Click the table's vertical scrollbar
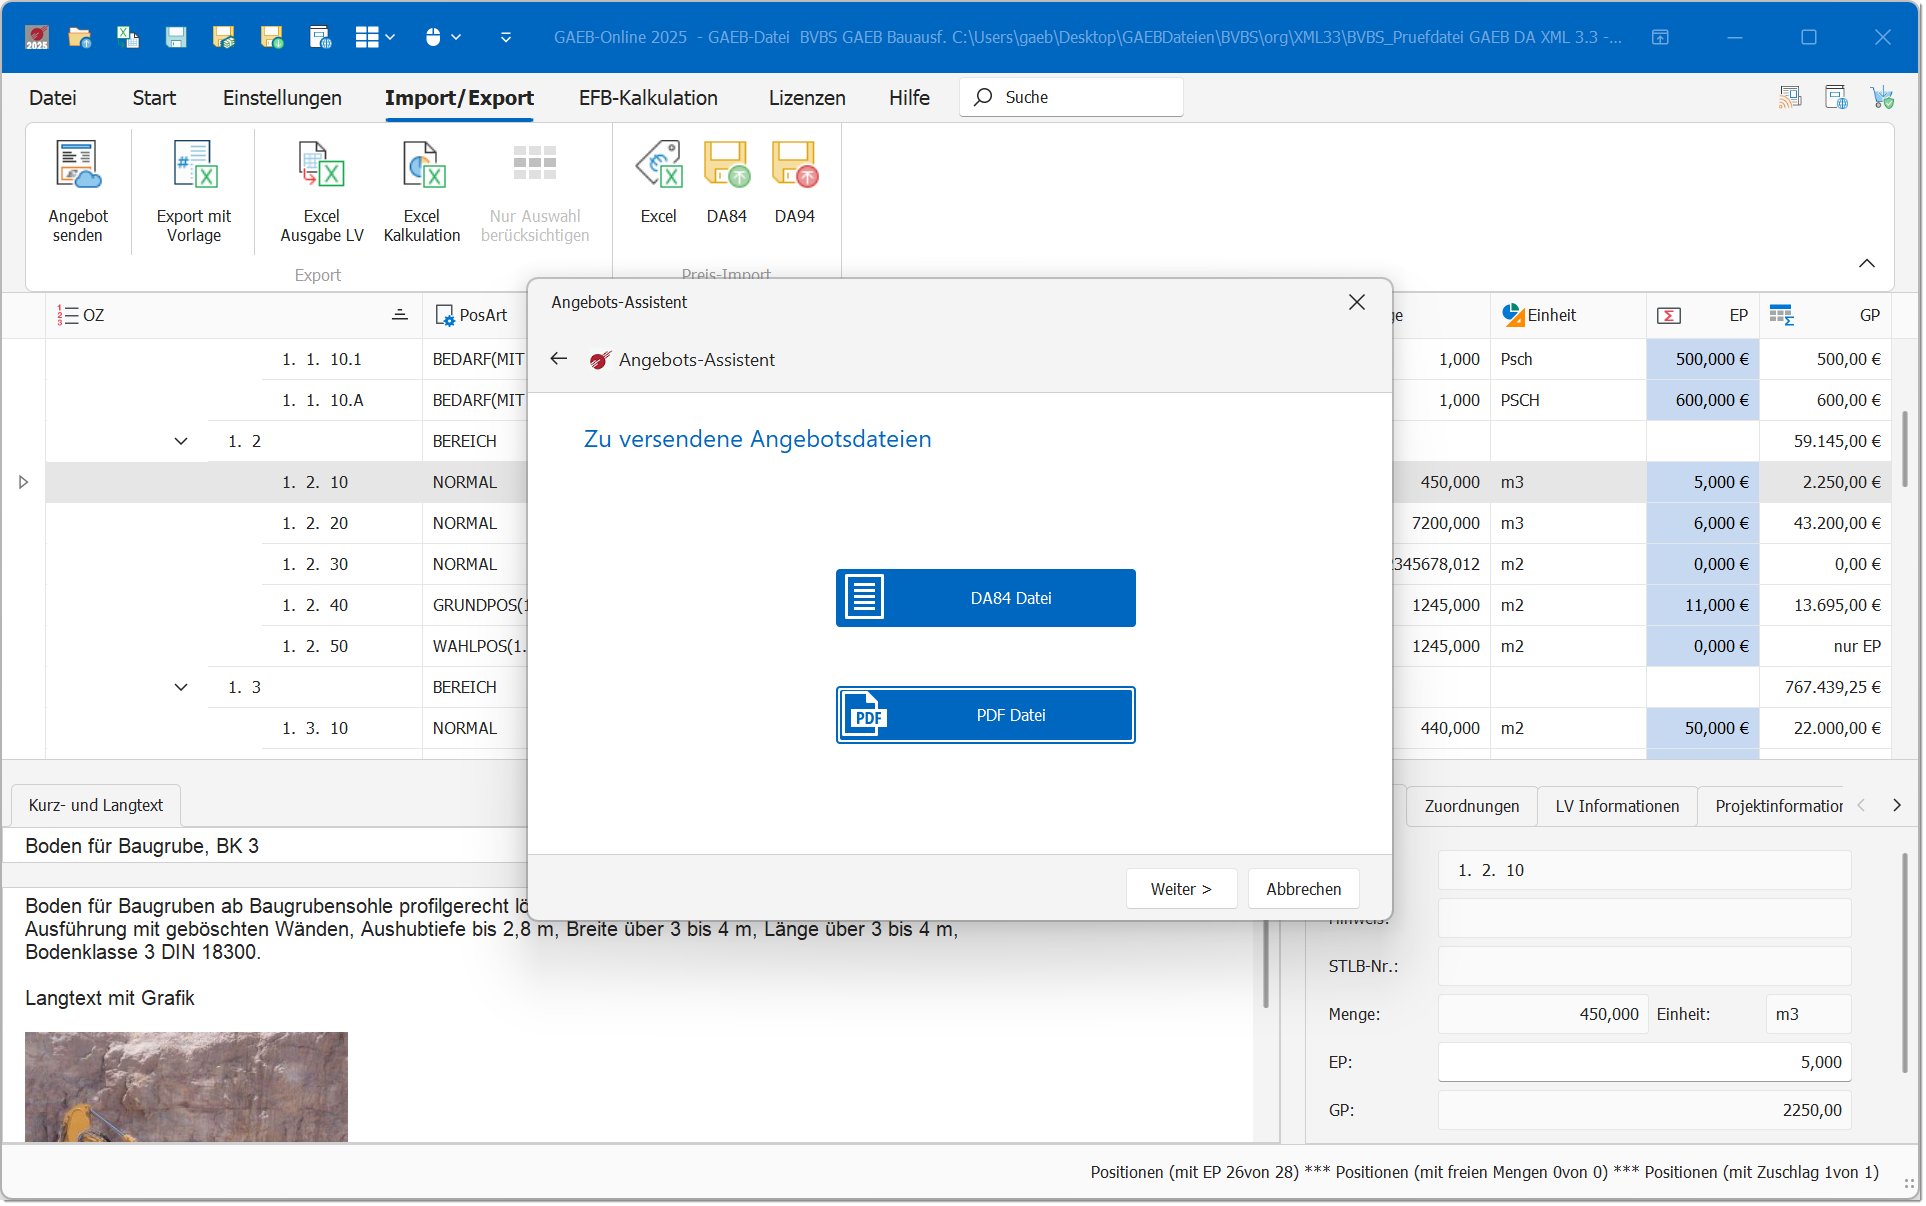Viewport: 1926px width, 1206px height. click(x=1904, y=450)
